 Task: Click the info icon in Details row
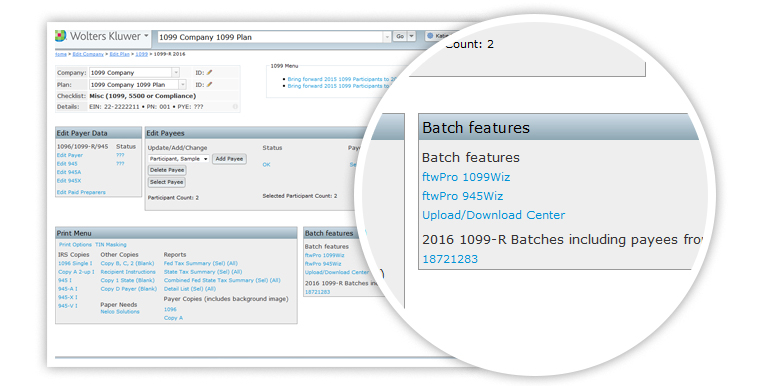point(235,106)
